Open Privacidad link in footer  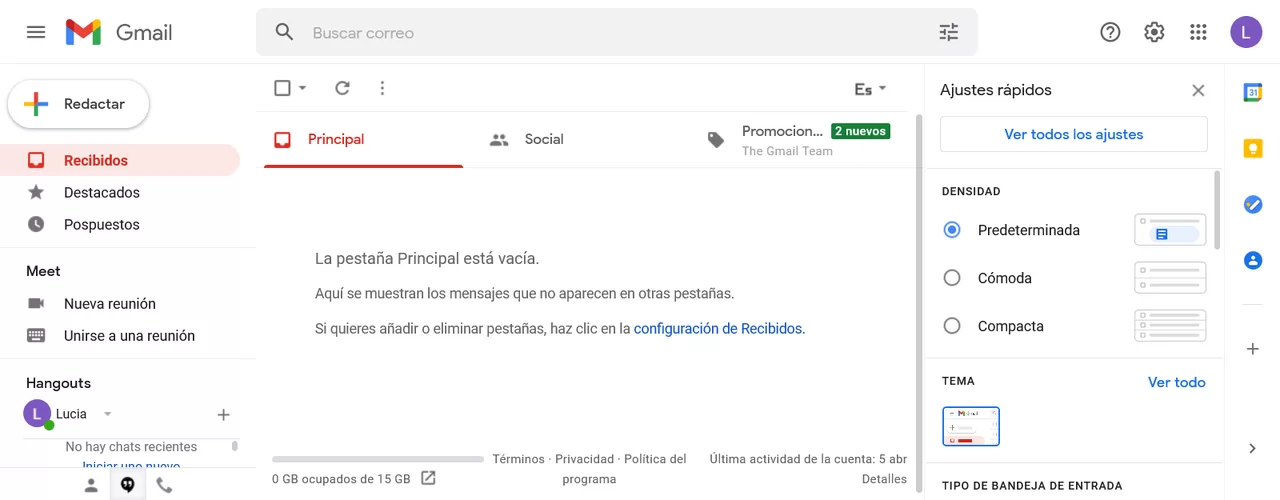pyautogui.click(x=585, y=459)
